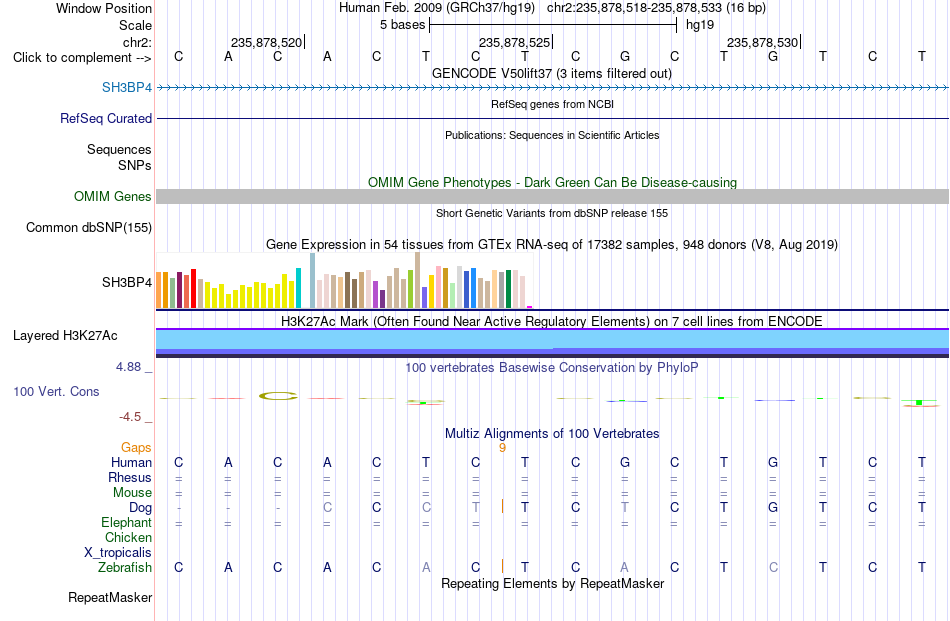Click the PhyloP lower bound value -4.5
The width and height of the screenshot is (950, 621).
coord(130,417)
